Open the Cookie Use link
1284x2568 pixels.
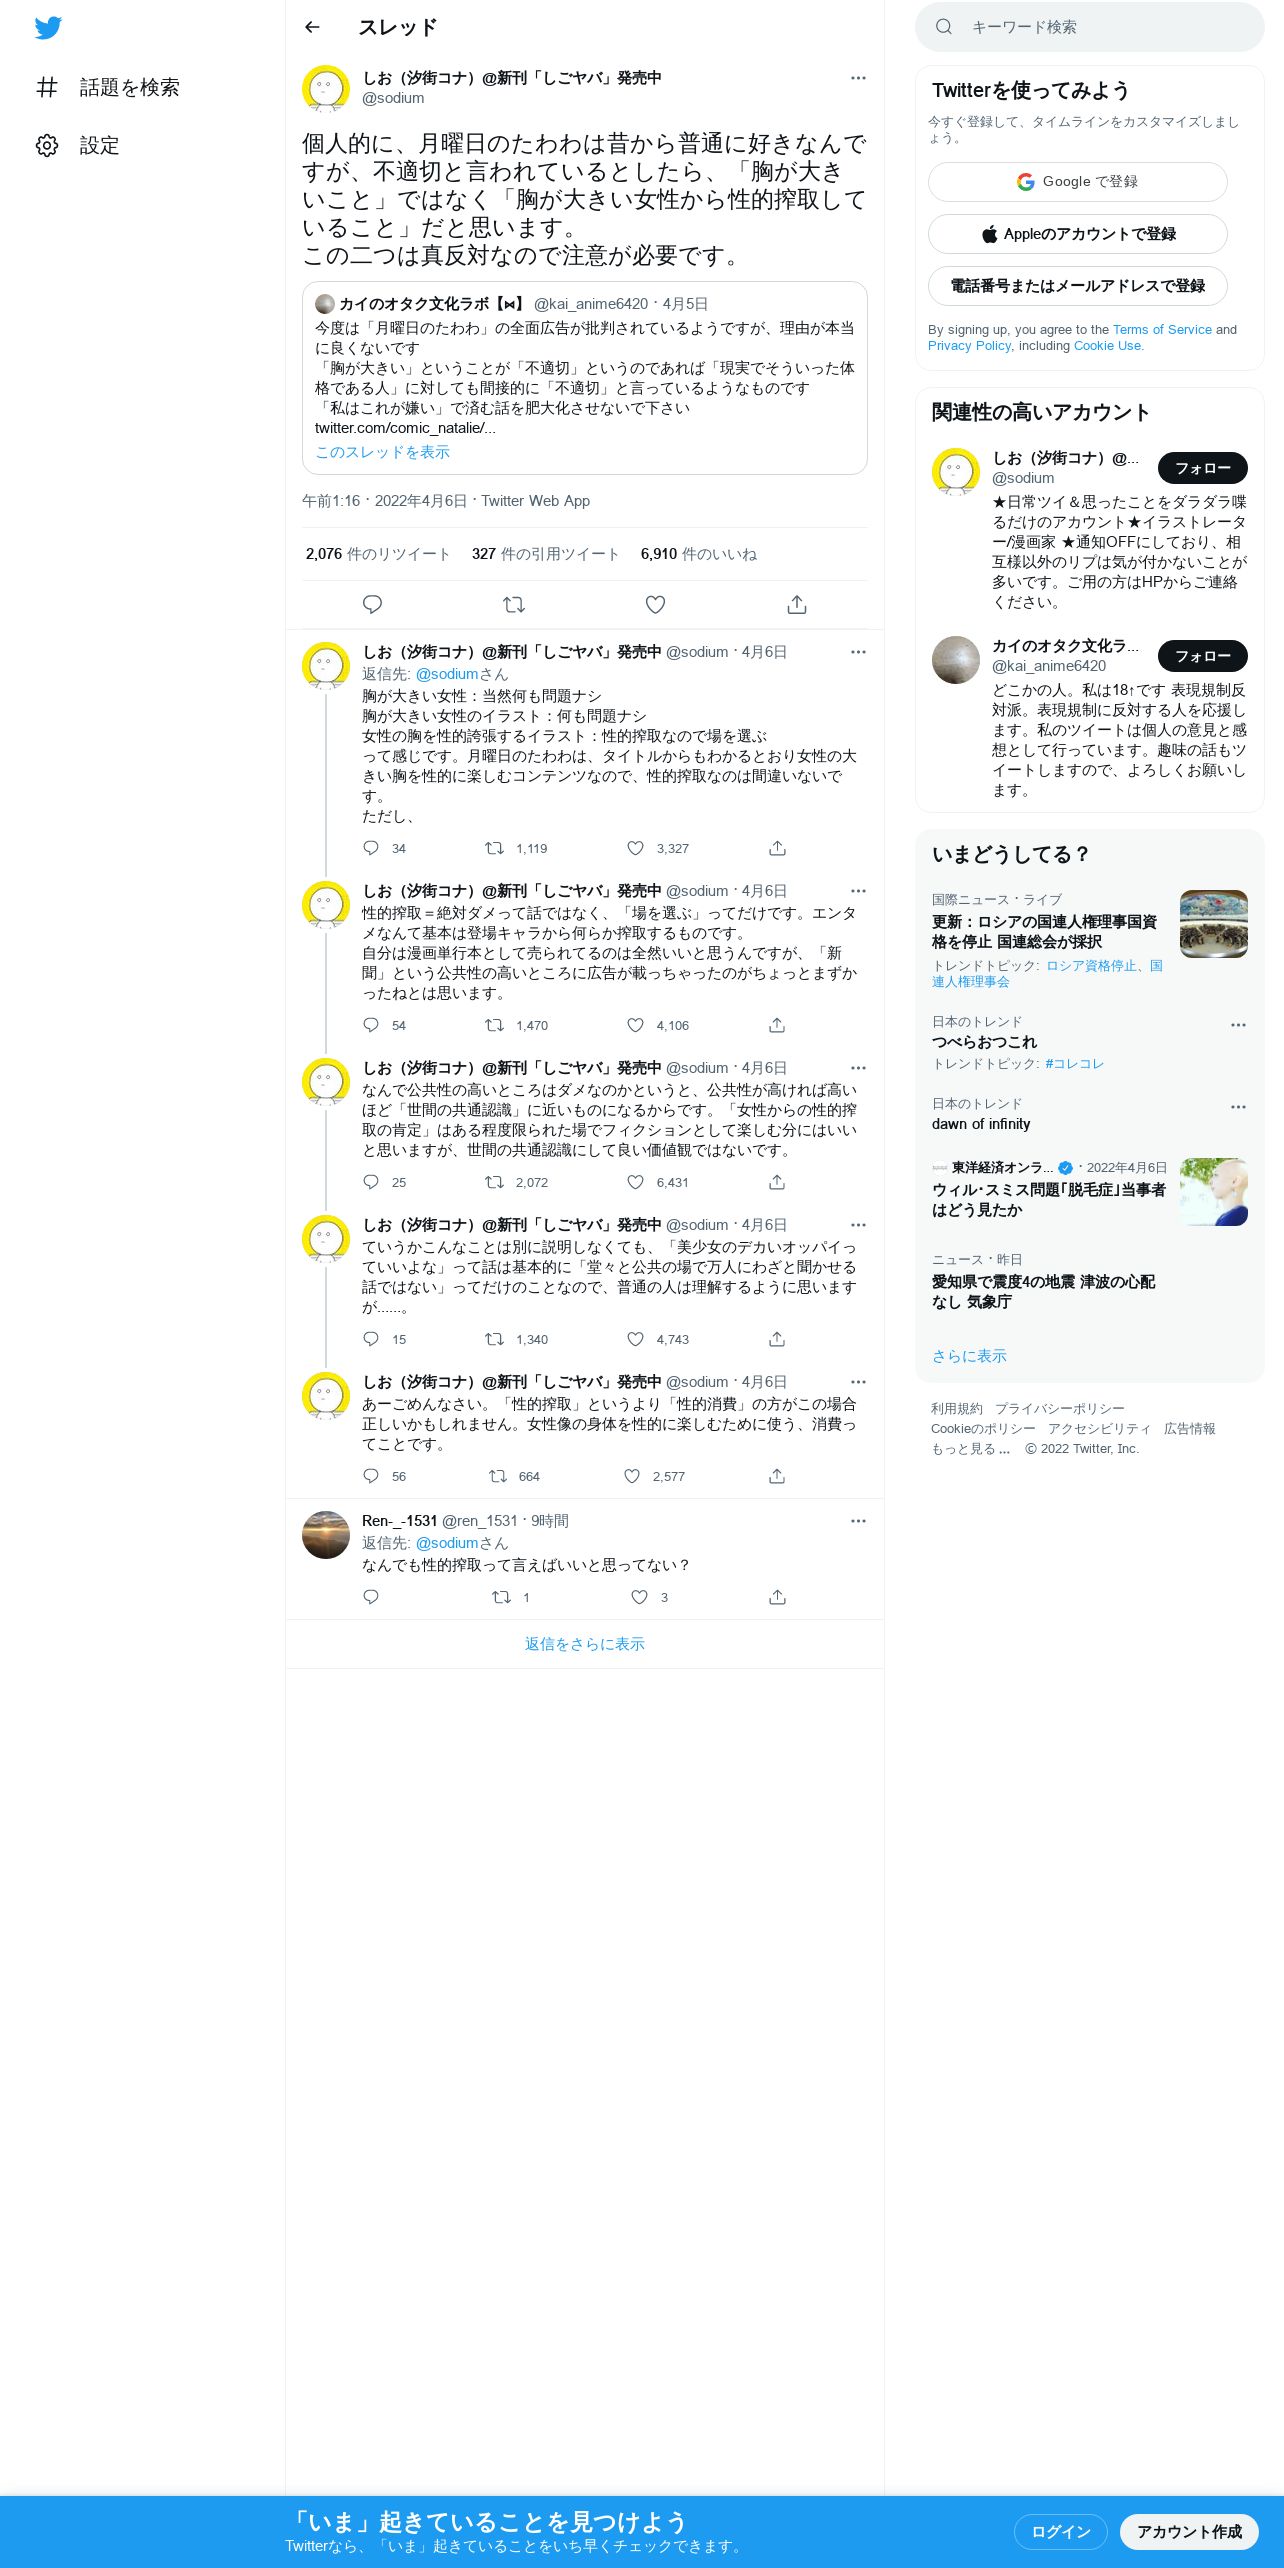(x=1107, y=345)
